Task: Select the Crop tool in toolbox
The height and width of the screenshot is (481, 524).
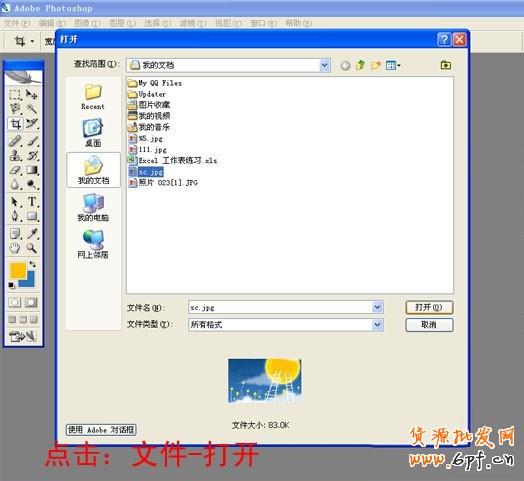Action: coord(15,124)
